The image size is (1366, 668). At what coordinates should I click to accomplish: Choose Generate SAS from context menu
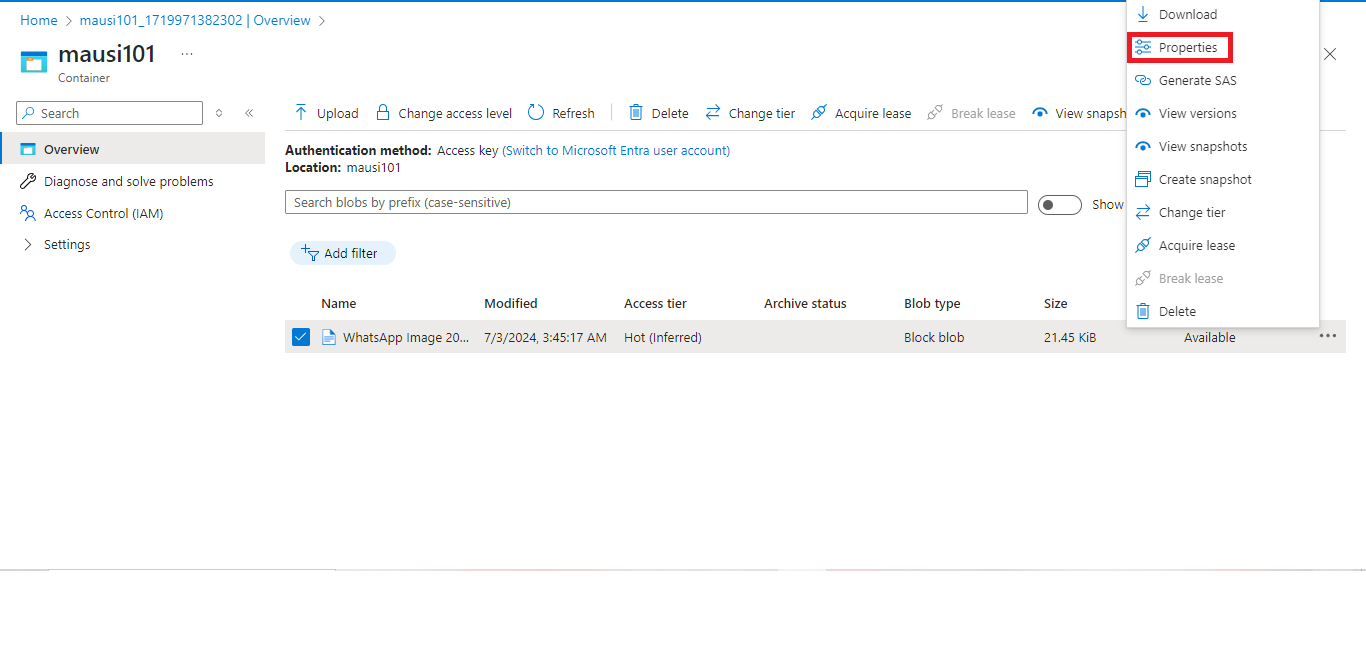[x=1223, y=80]
